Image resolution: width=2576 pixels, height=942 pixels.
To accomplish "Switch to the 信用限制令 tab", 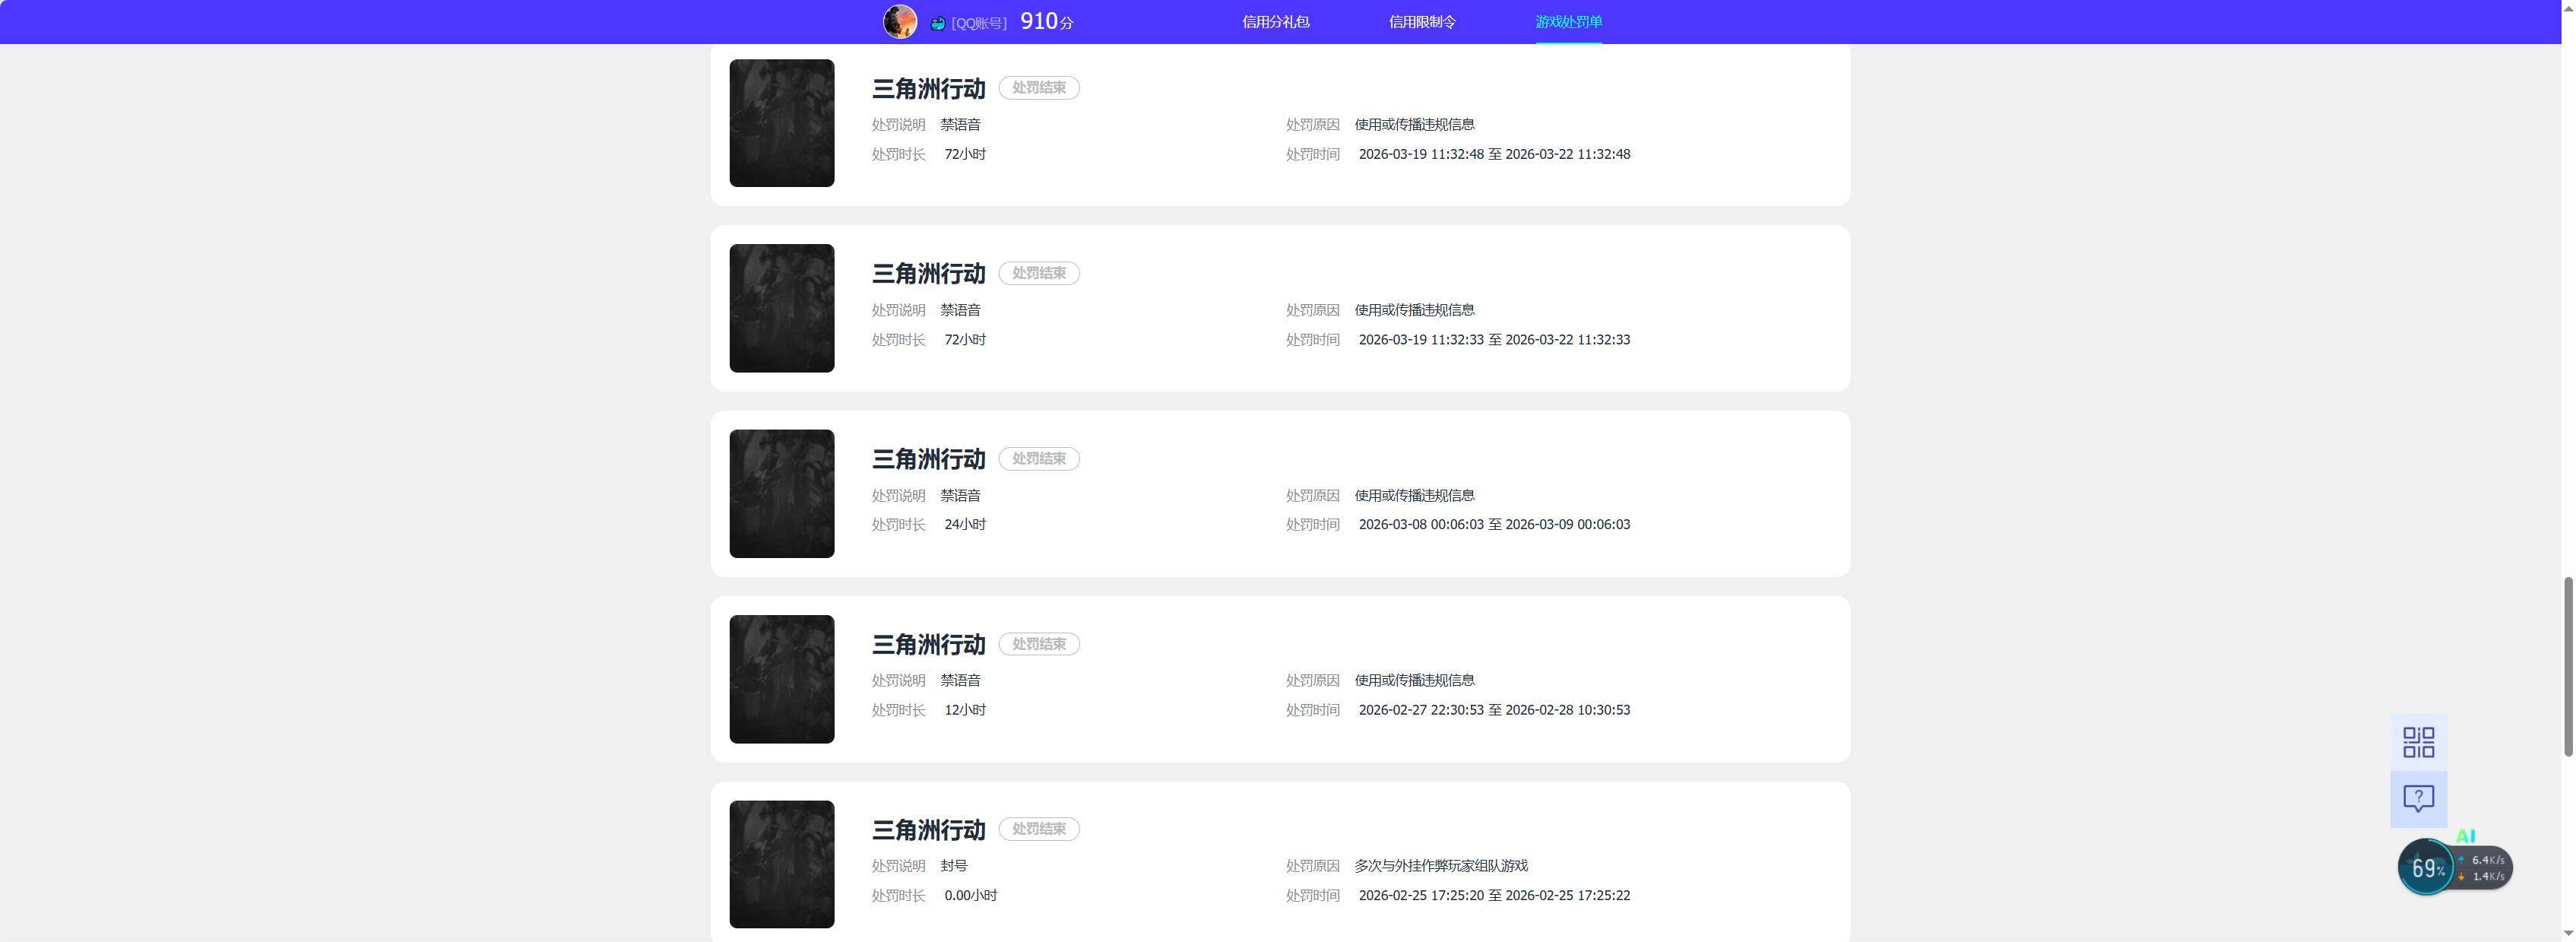I will point(1422,22).
